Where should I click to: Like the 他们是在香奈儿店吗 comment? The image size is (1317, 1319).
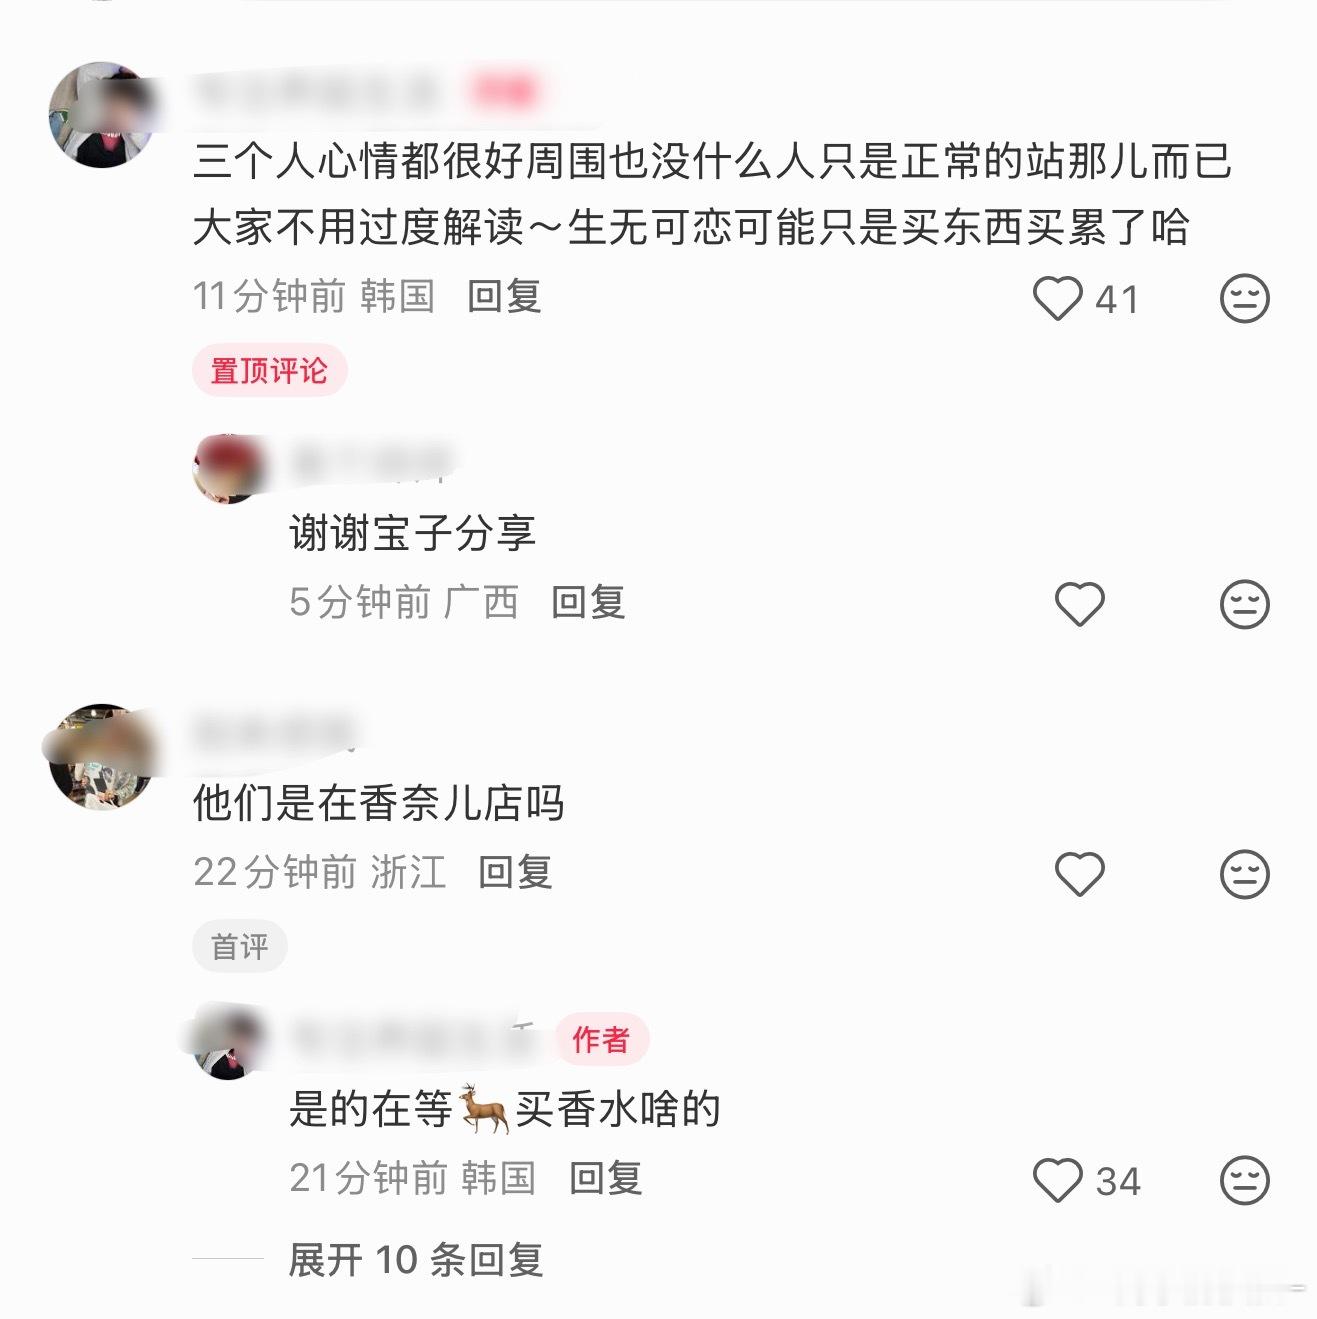click(x=1080, y=874)
